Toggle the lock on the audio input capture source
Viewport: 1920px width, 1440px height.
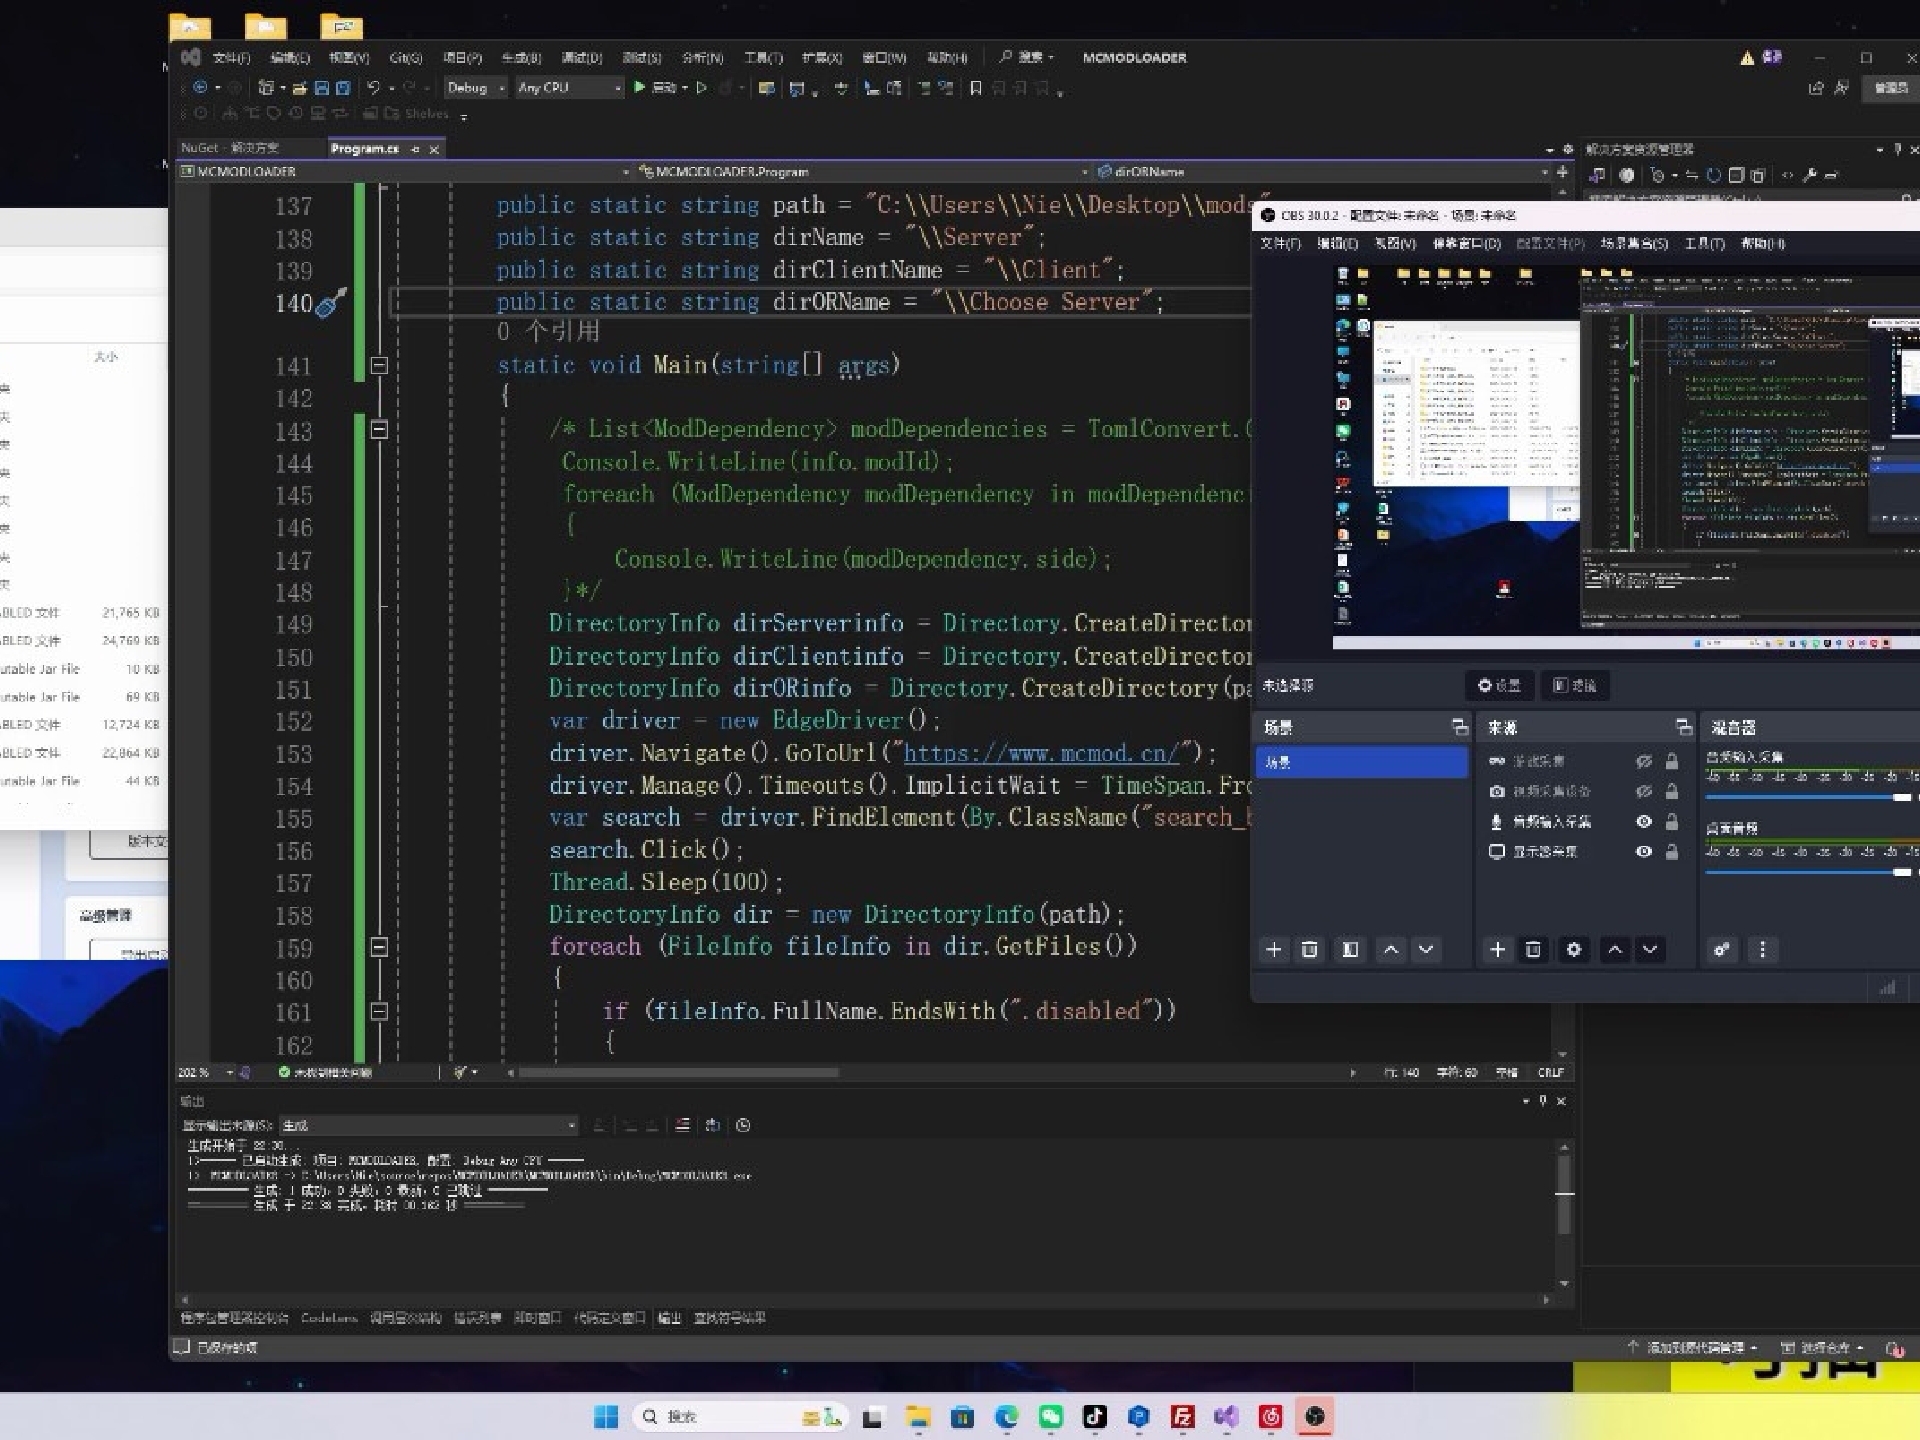[1671, 821]
